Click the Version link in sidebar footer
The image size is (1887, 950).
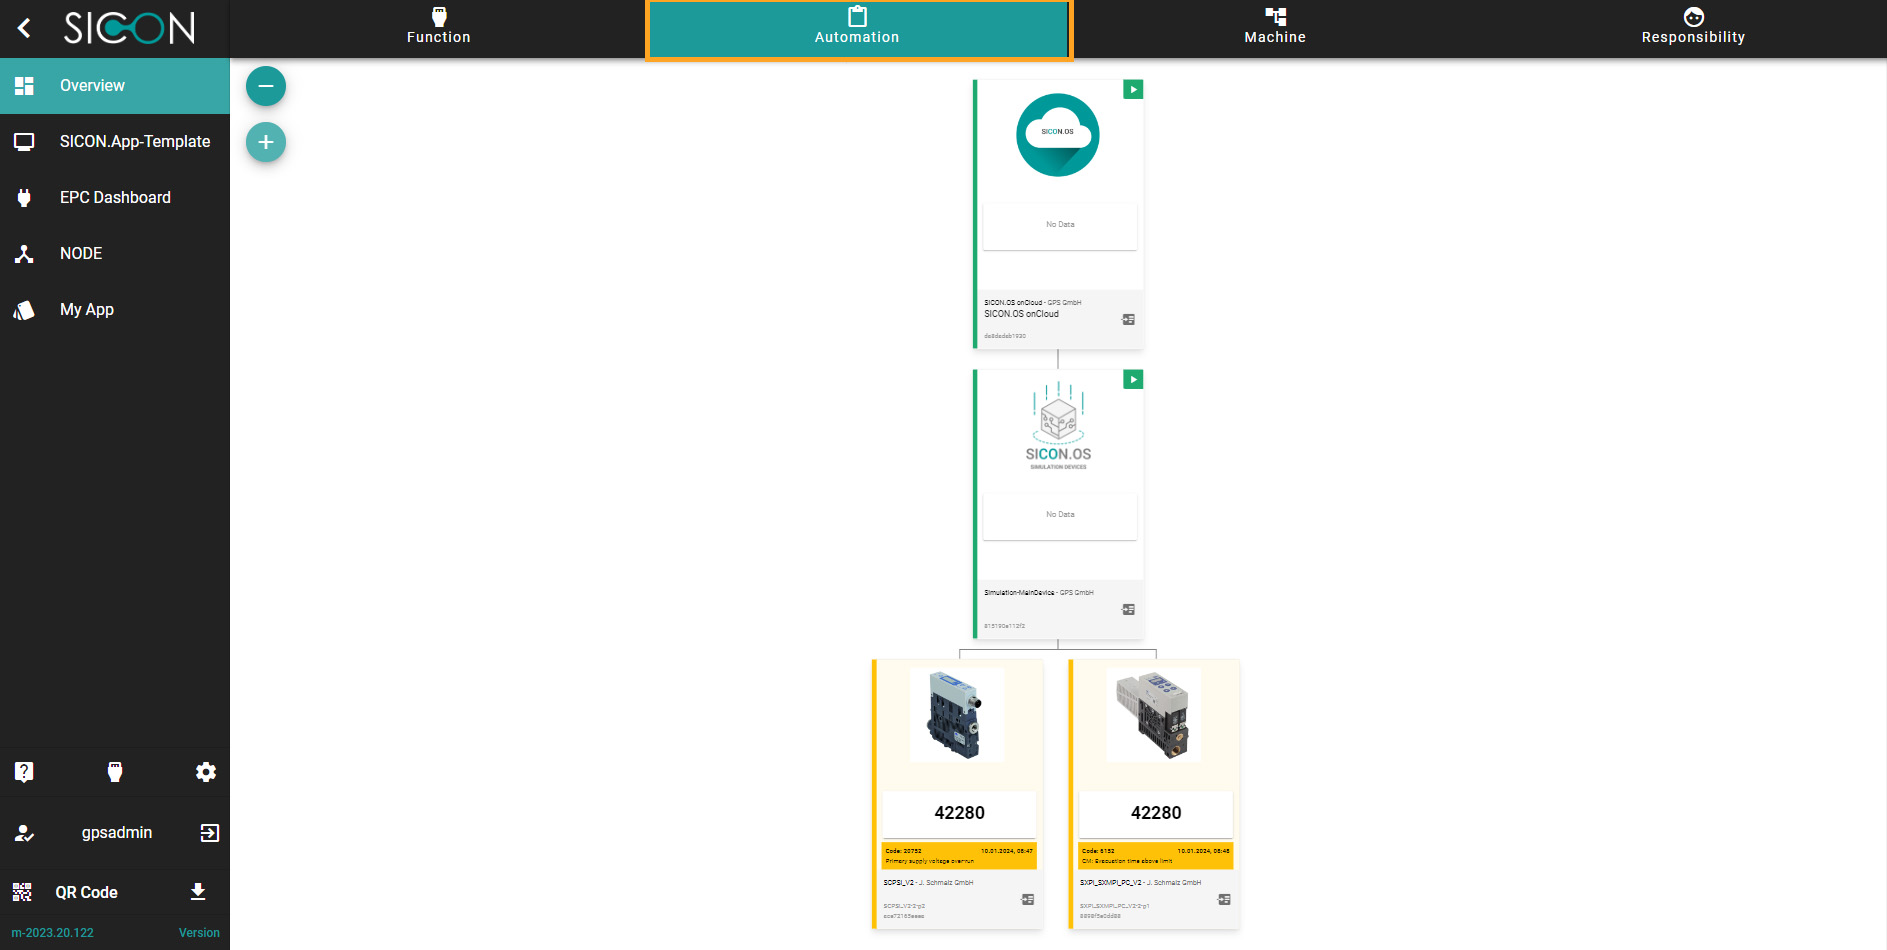point(199,933)
